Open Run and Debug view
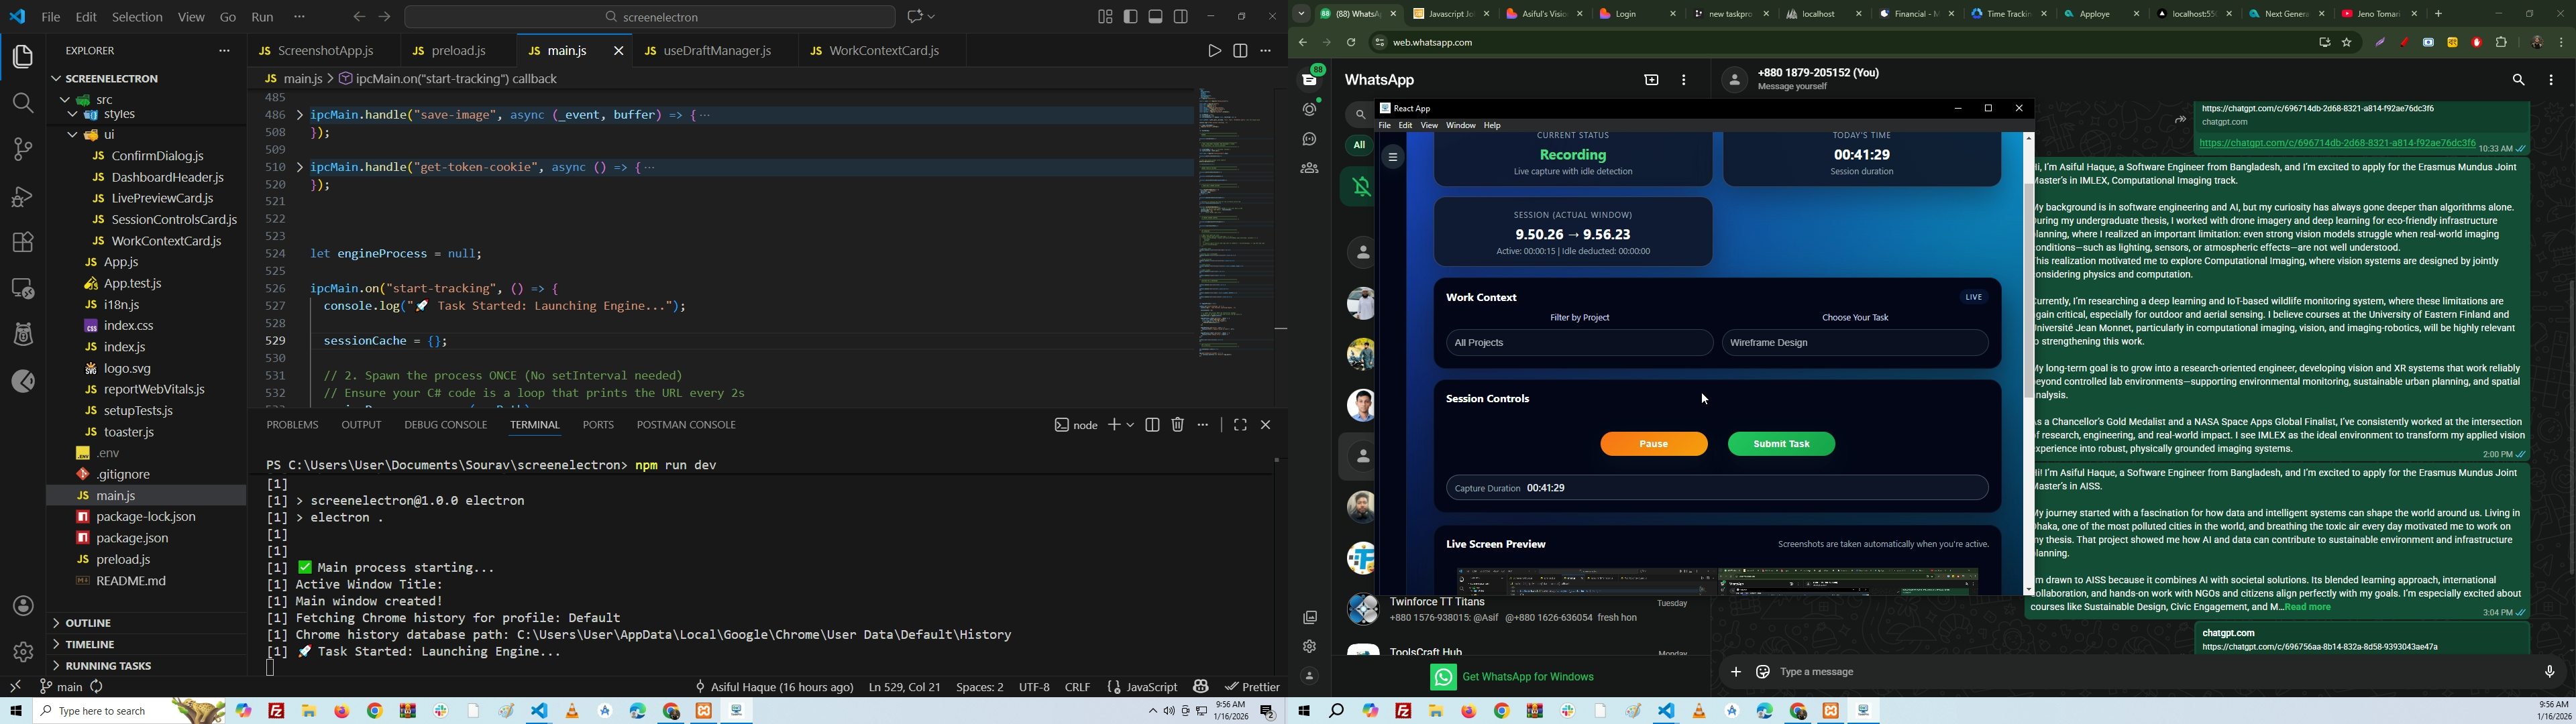This screenshot has width=2576, height=724. [22, 197]
